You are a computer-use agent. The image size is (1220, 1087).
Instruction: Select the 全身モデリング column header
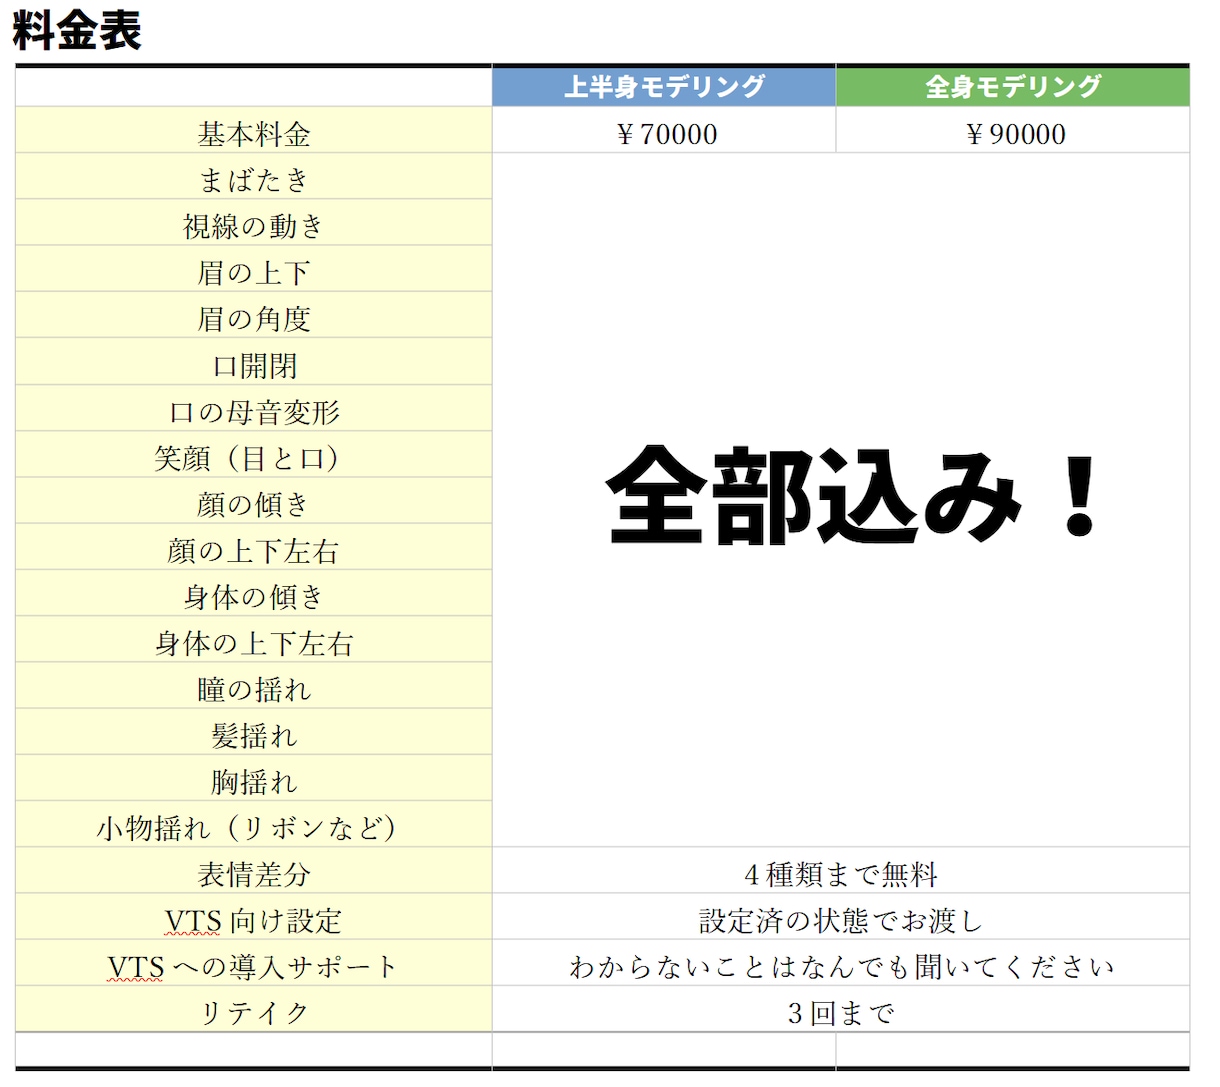[1013, 86]
